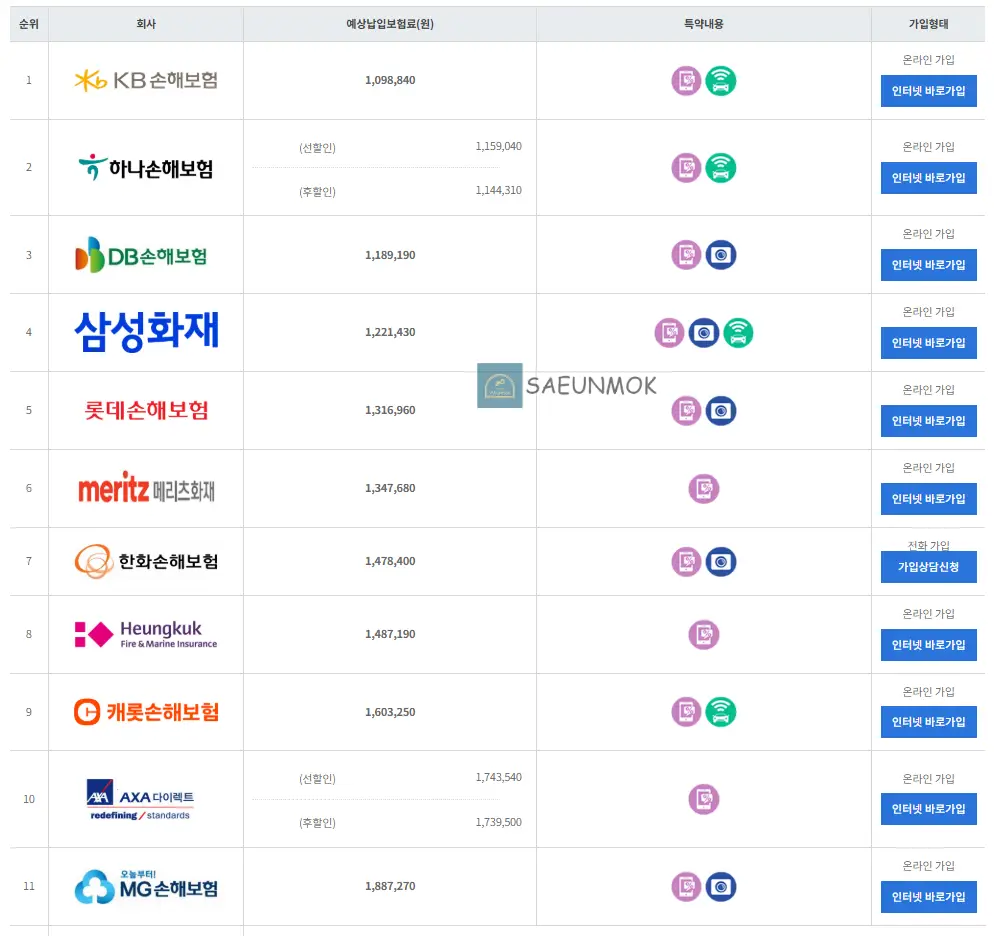Click the premium value 1,603,250

coord(390,712)
